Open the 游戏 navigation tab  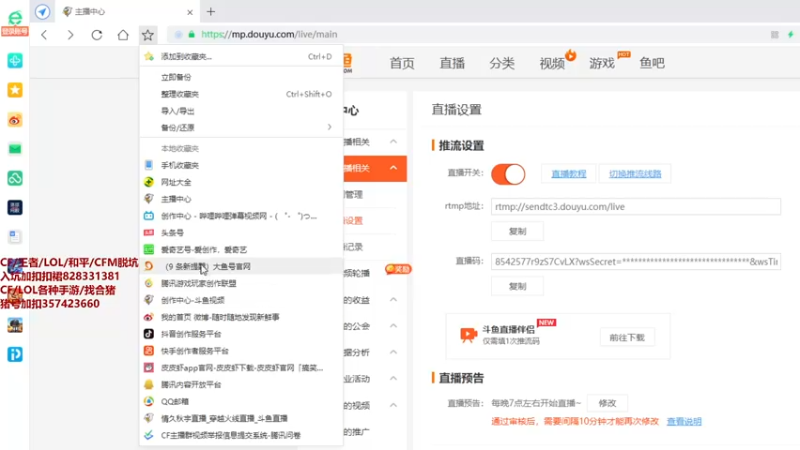point(602,63)
